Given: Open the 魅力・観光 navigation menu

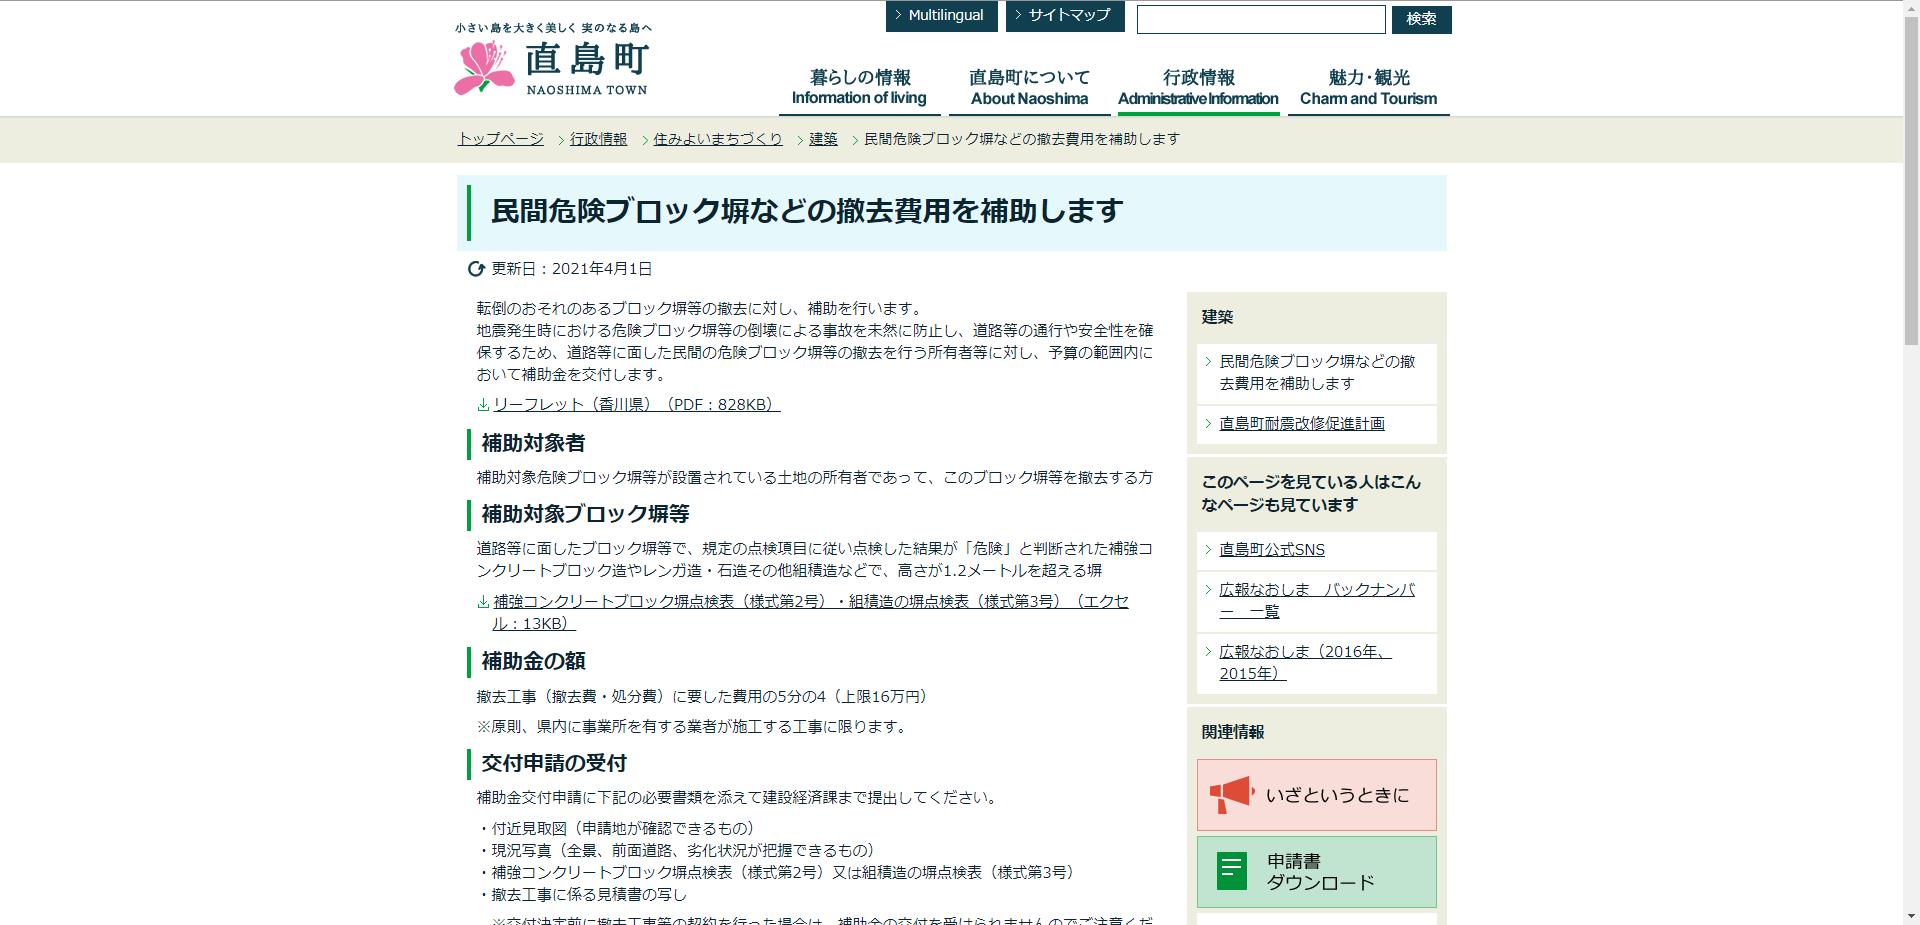Looking at the screenshot, I should tap(1368, 85).
